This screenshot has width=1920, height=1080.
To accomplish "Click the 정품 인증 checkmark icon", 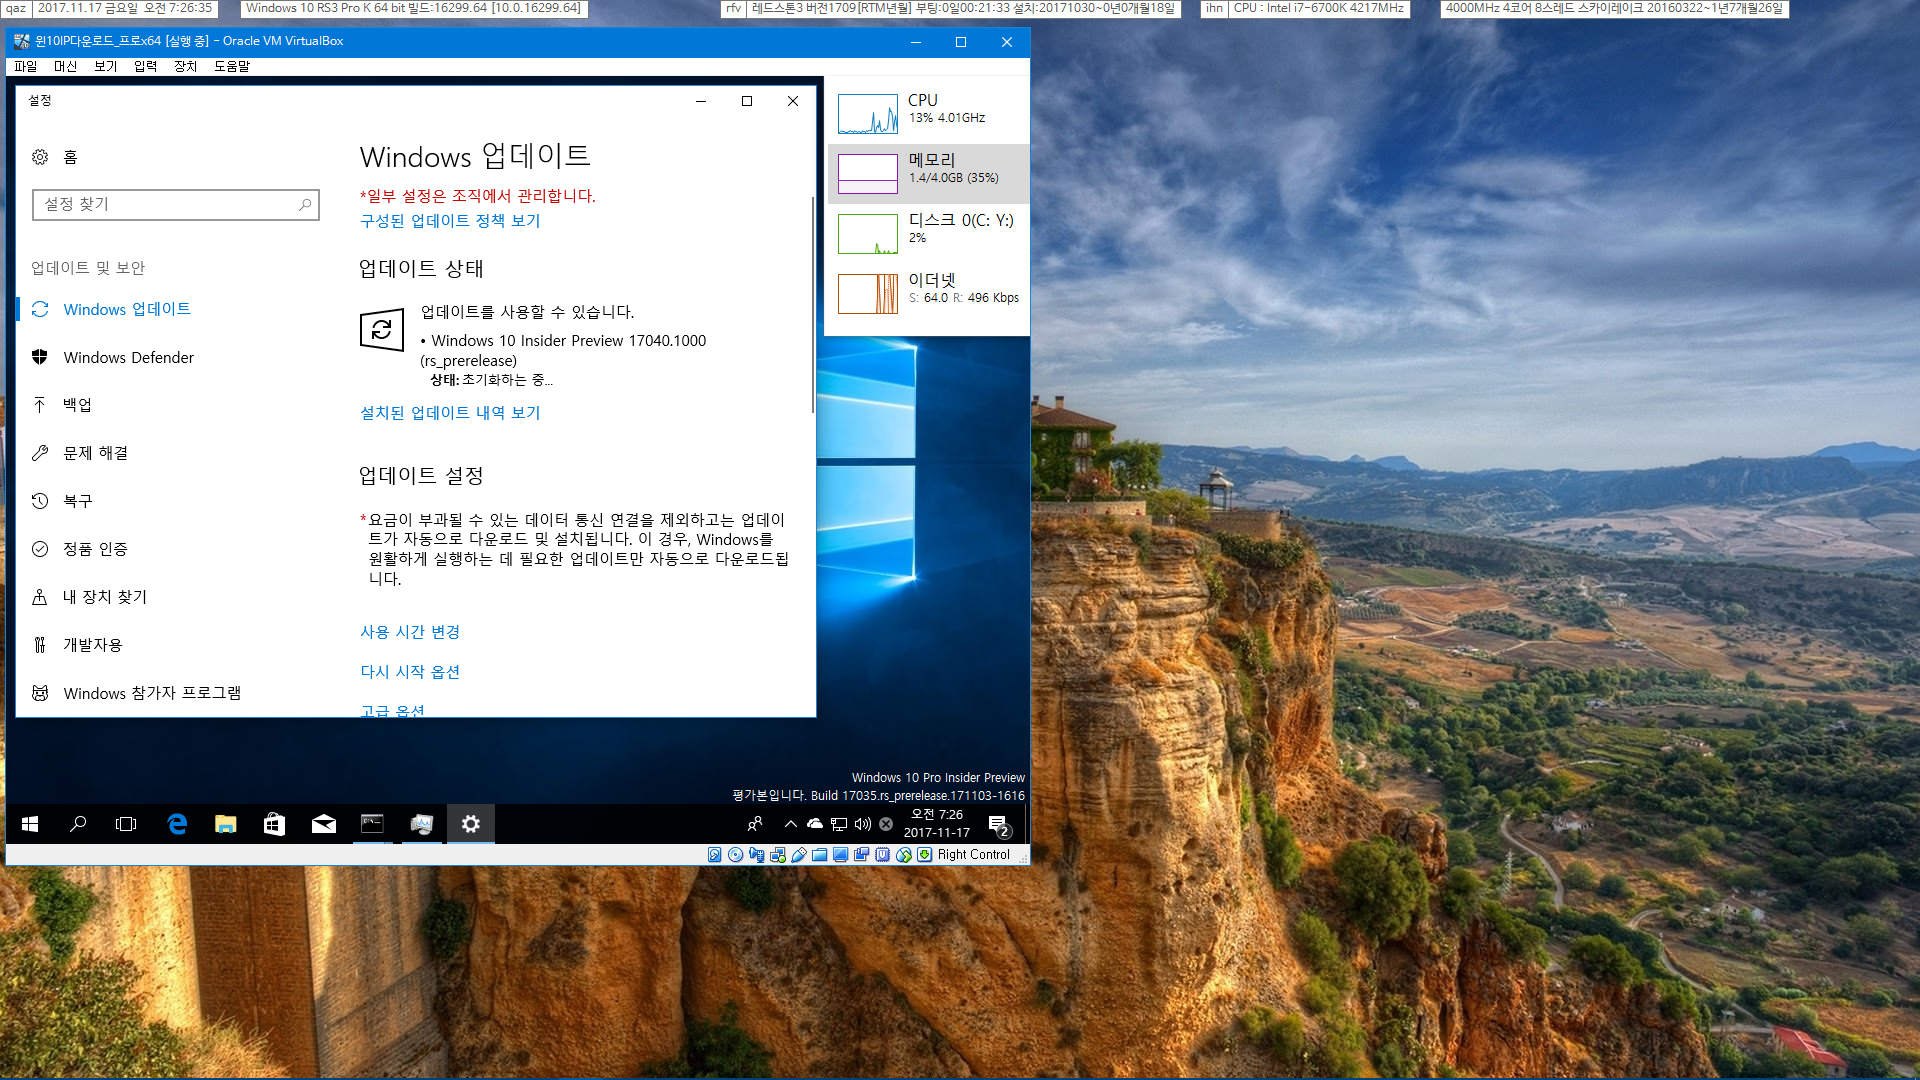I will tap(40, 549).
